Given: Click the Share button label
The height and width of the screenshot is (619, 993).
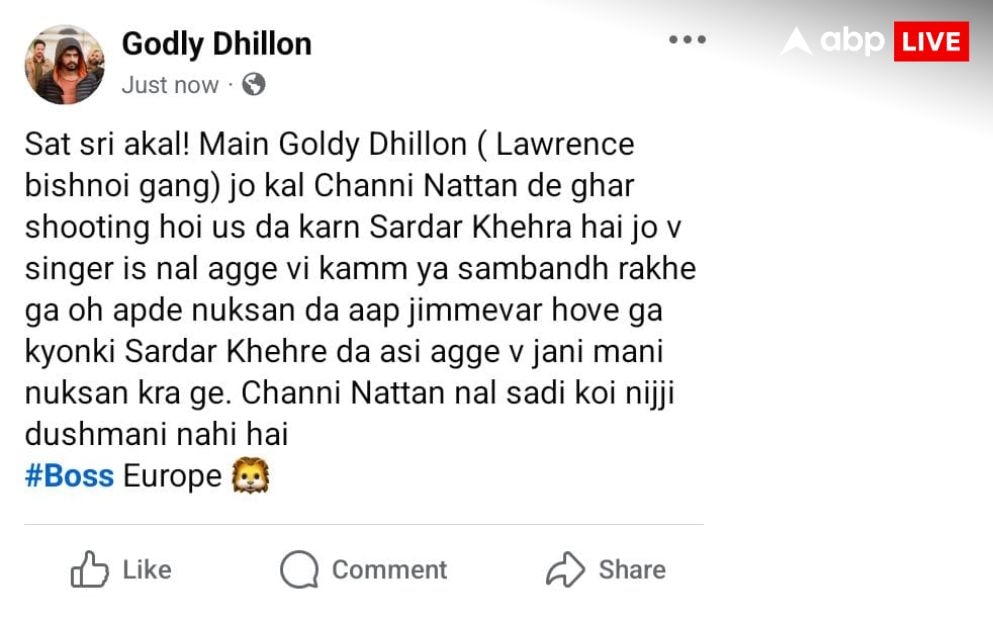Looking at the screenshot, I should tap(632, 570).
